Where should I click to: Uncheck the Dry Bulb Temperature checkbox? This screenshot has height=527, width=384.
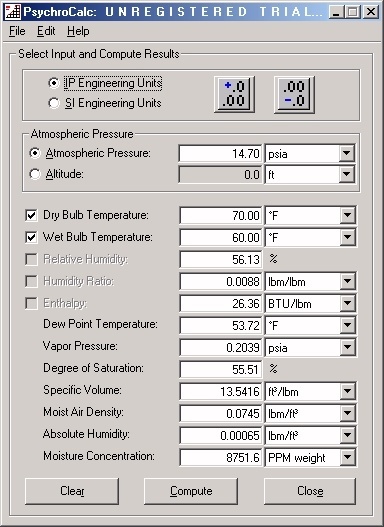(31, 215)
